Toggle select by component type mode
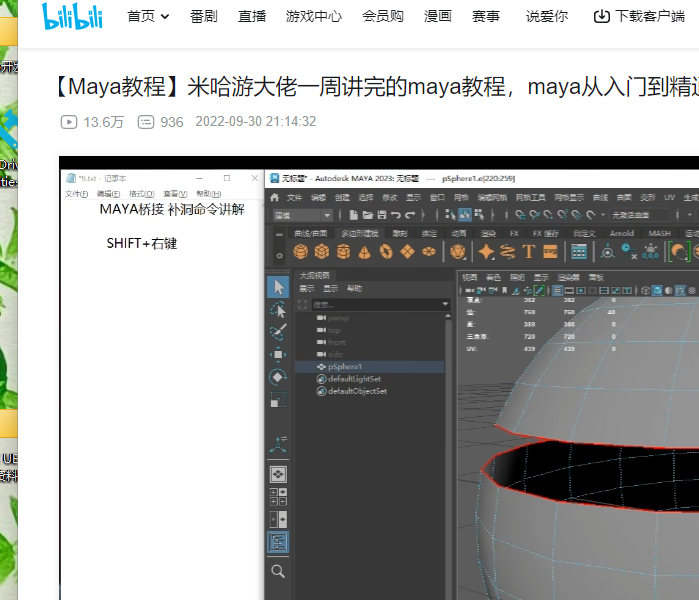 click(479, 215)
